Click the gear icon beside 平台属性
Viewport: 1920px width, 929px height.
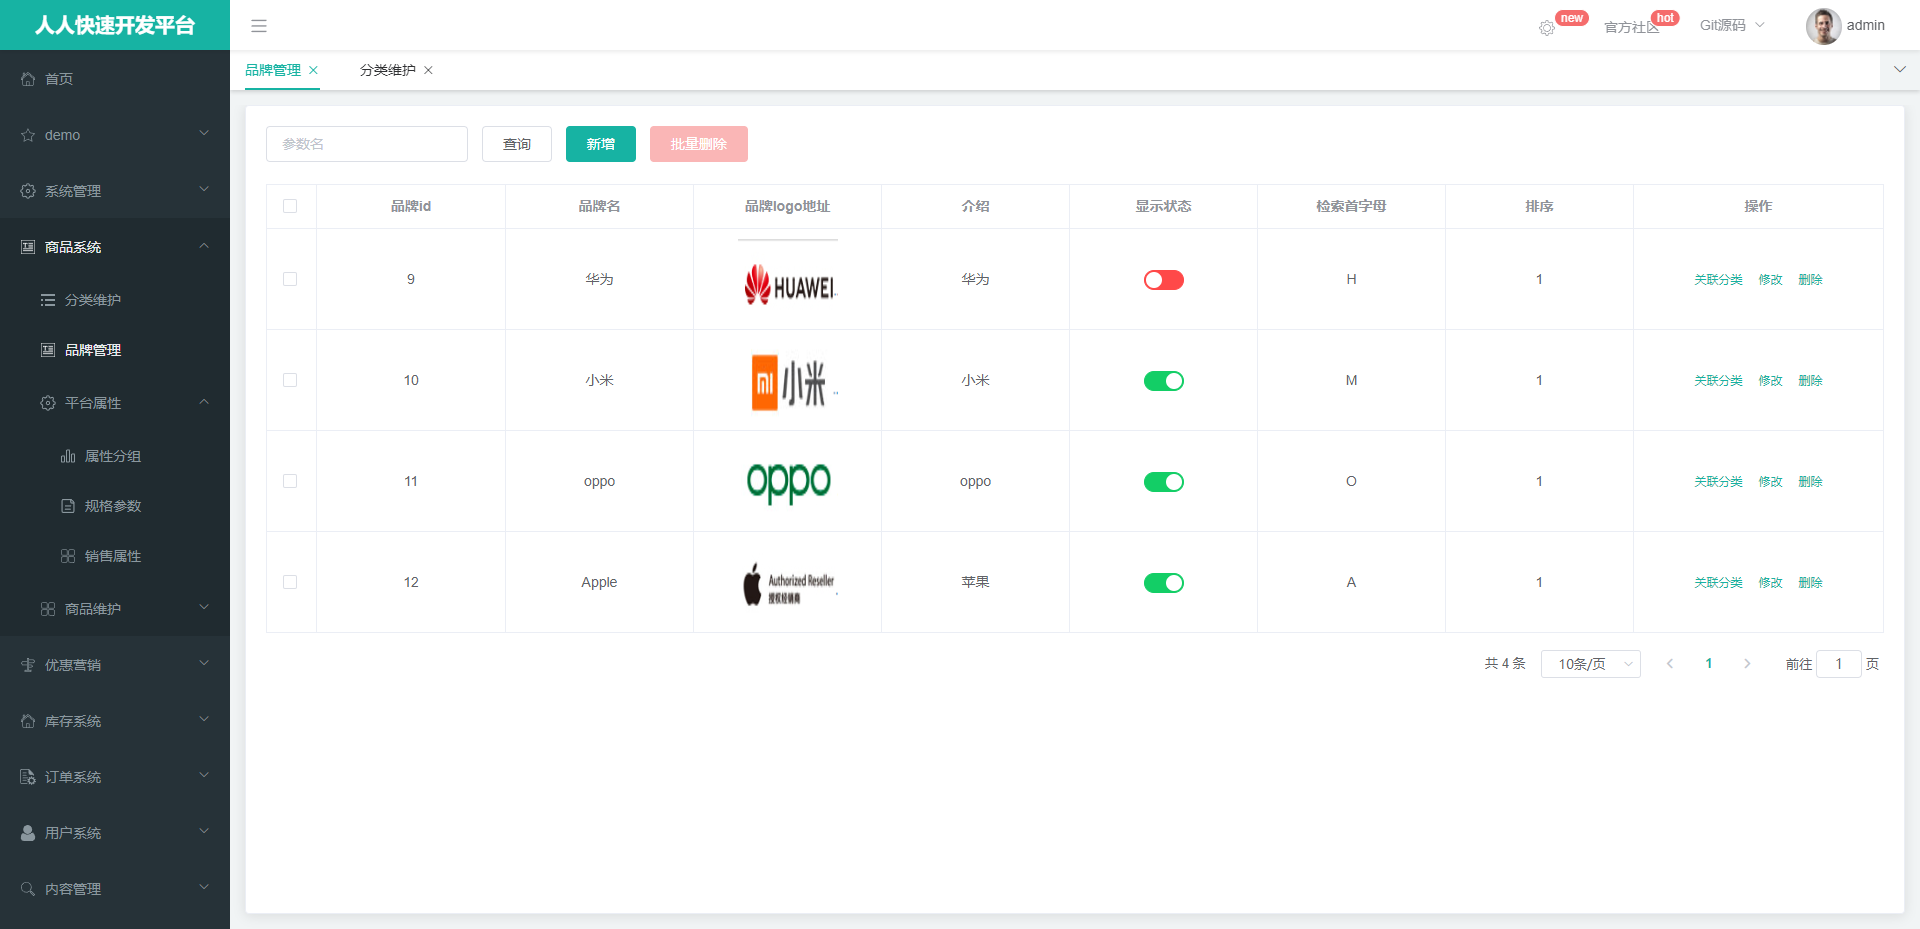tap(48, 403)
